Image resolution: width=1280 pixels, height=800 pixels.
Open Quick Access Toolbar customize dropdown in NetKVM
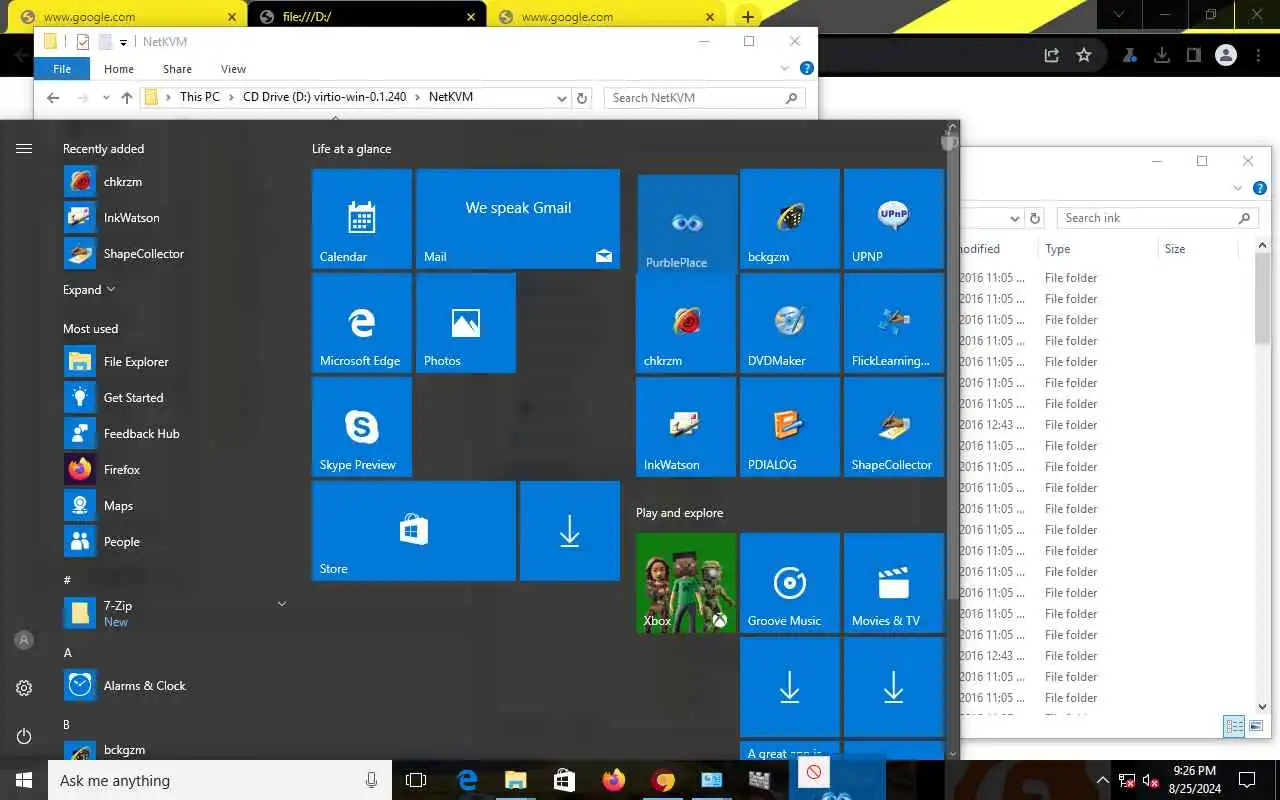[x=123, y=42]
